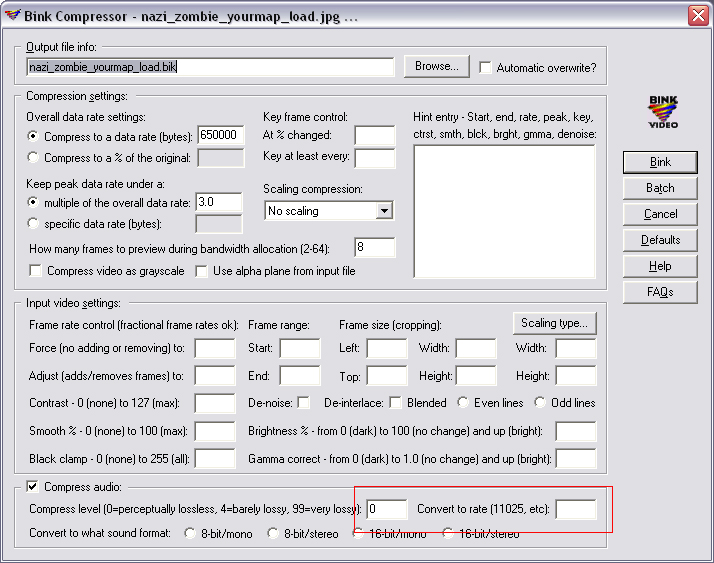The width and height of the screenshot is (714, 563).
Task: Click the Bink Video logo icon
Action: click(663, 112)
